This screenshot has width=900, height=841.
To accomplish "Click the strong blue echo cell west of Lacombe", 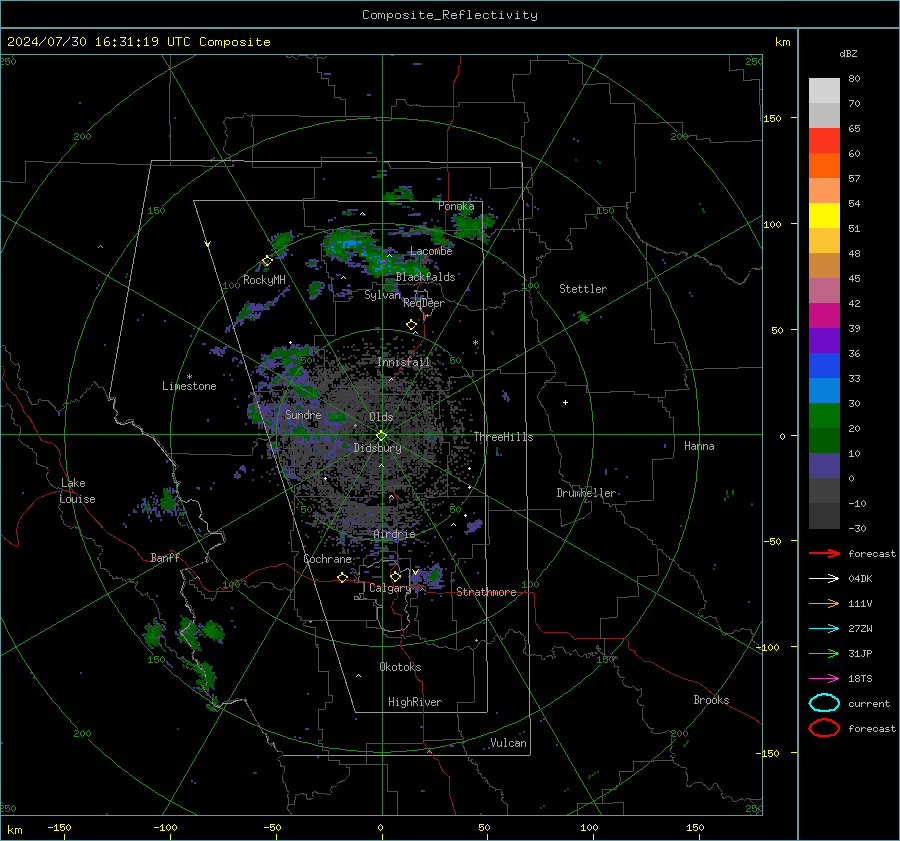I will click(349, 245).
